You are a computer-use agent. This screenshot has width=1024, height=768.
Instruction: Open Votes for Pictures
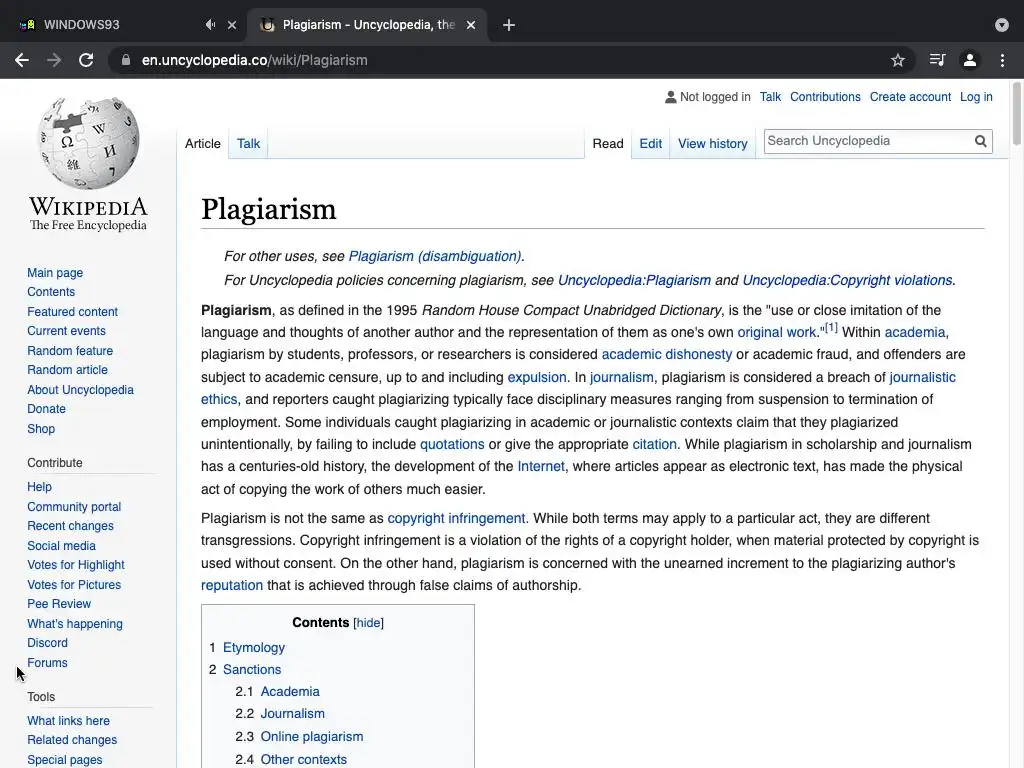click(74, 584)
